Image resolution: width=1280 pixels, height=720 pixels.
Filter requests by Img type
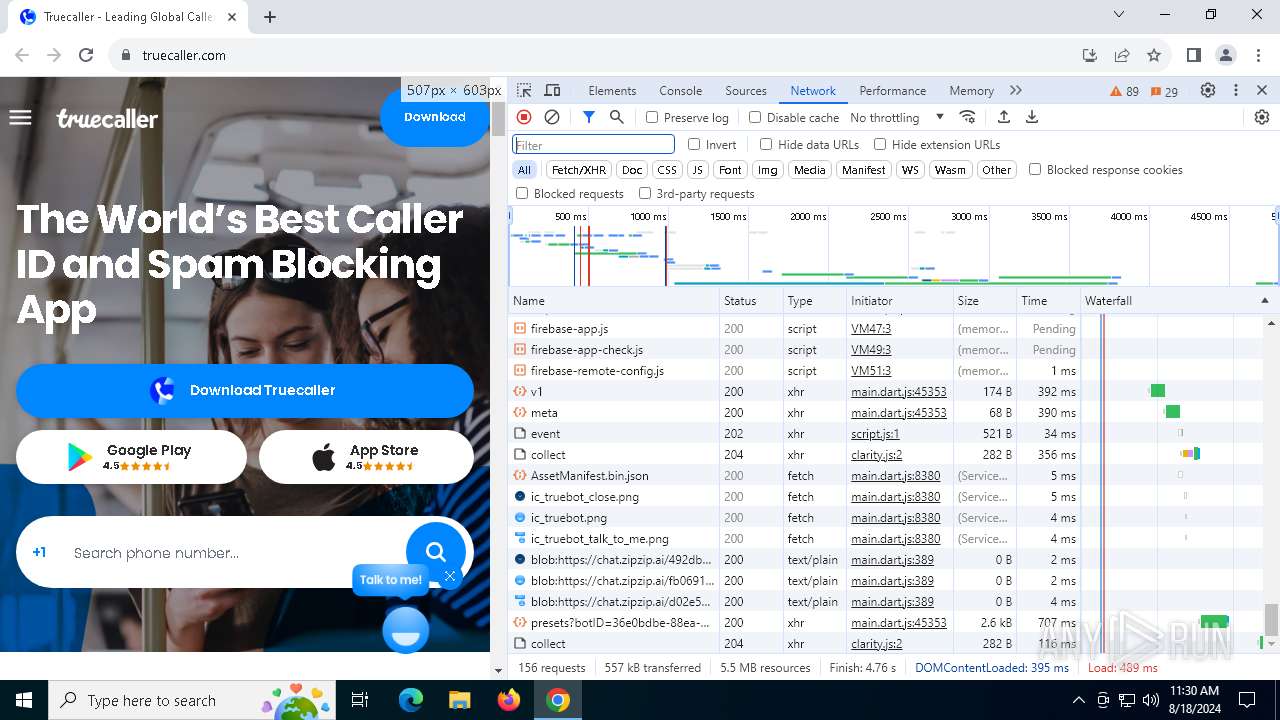pos(767,170)
